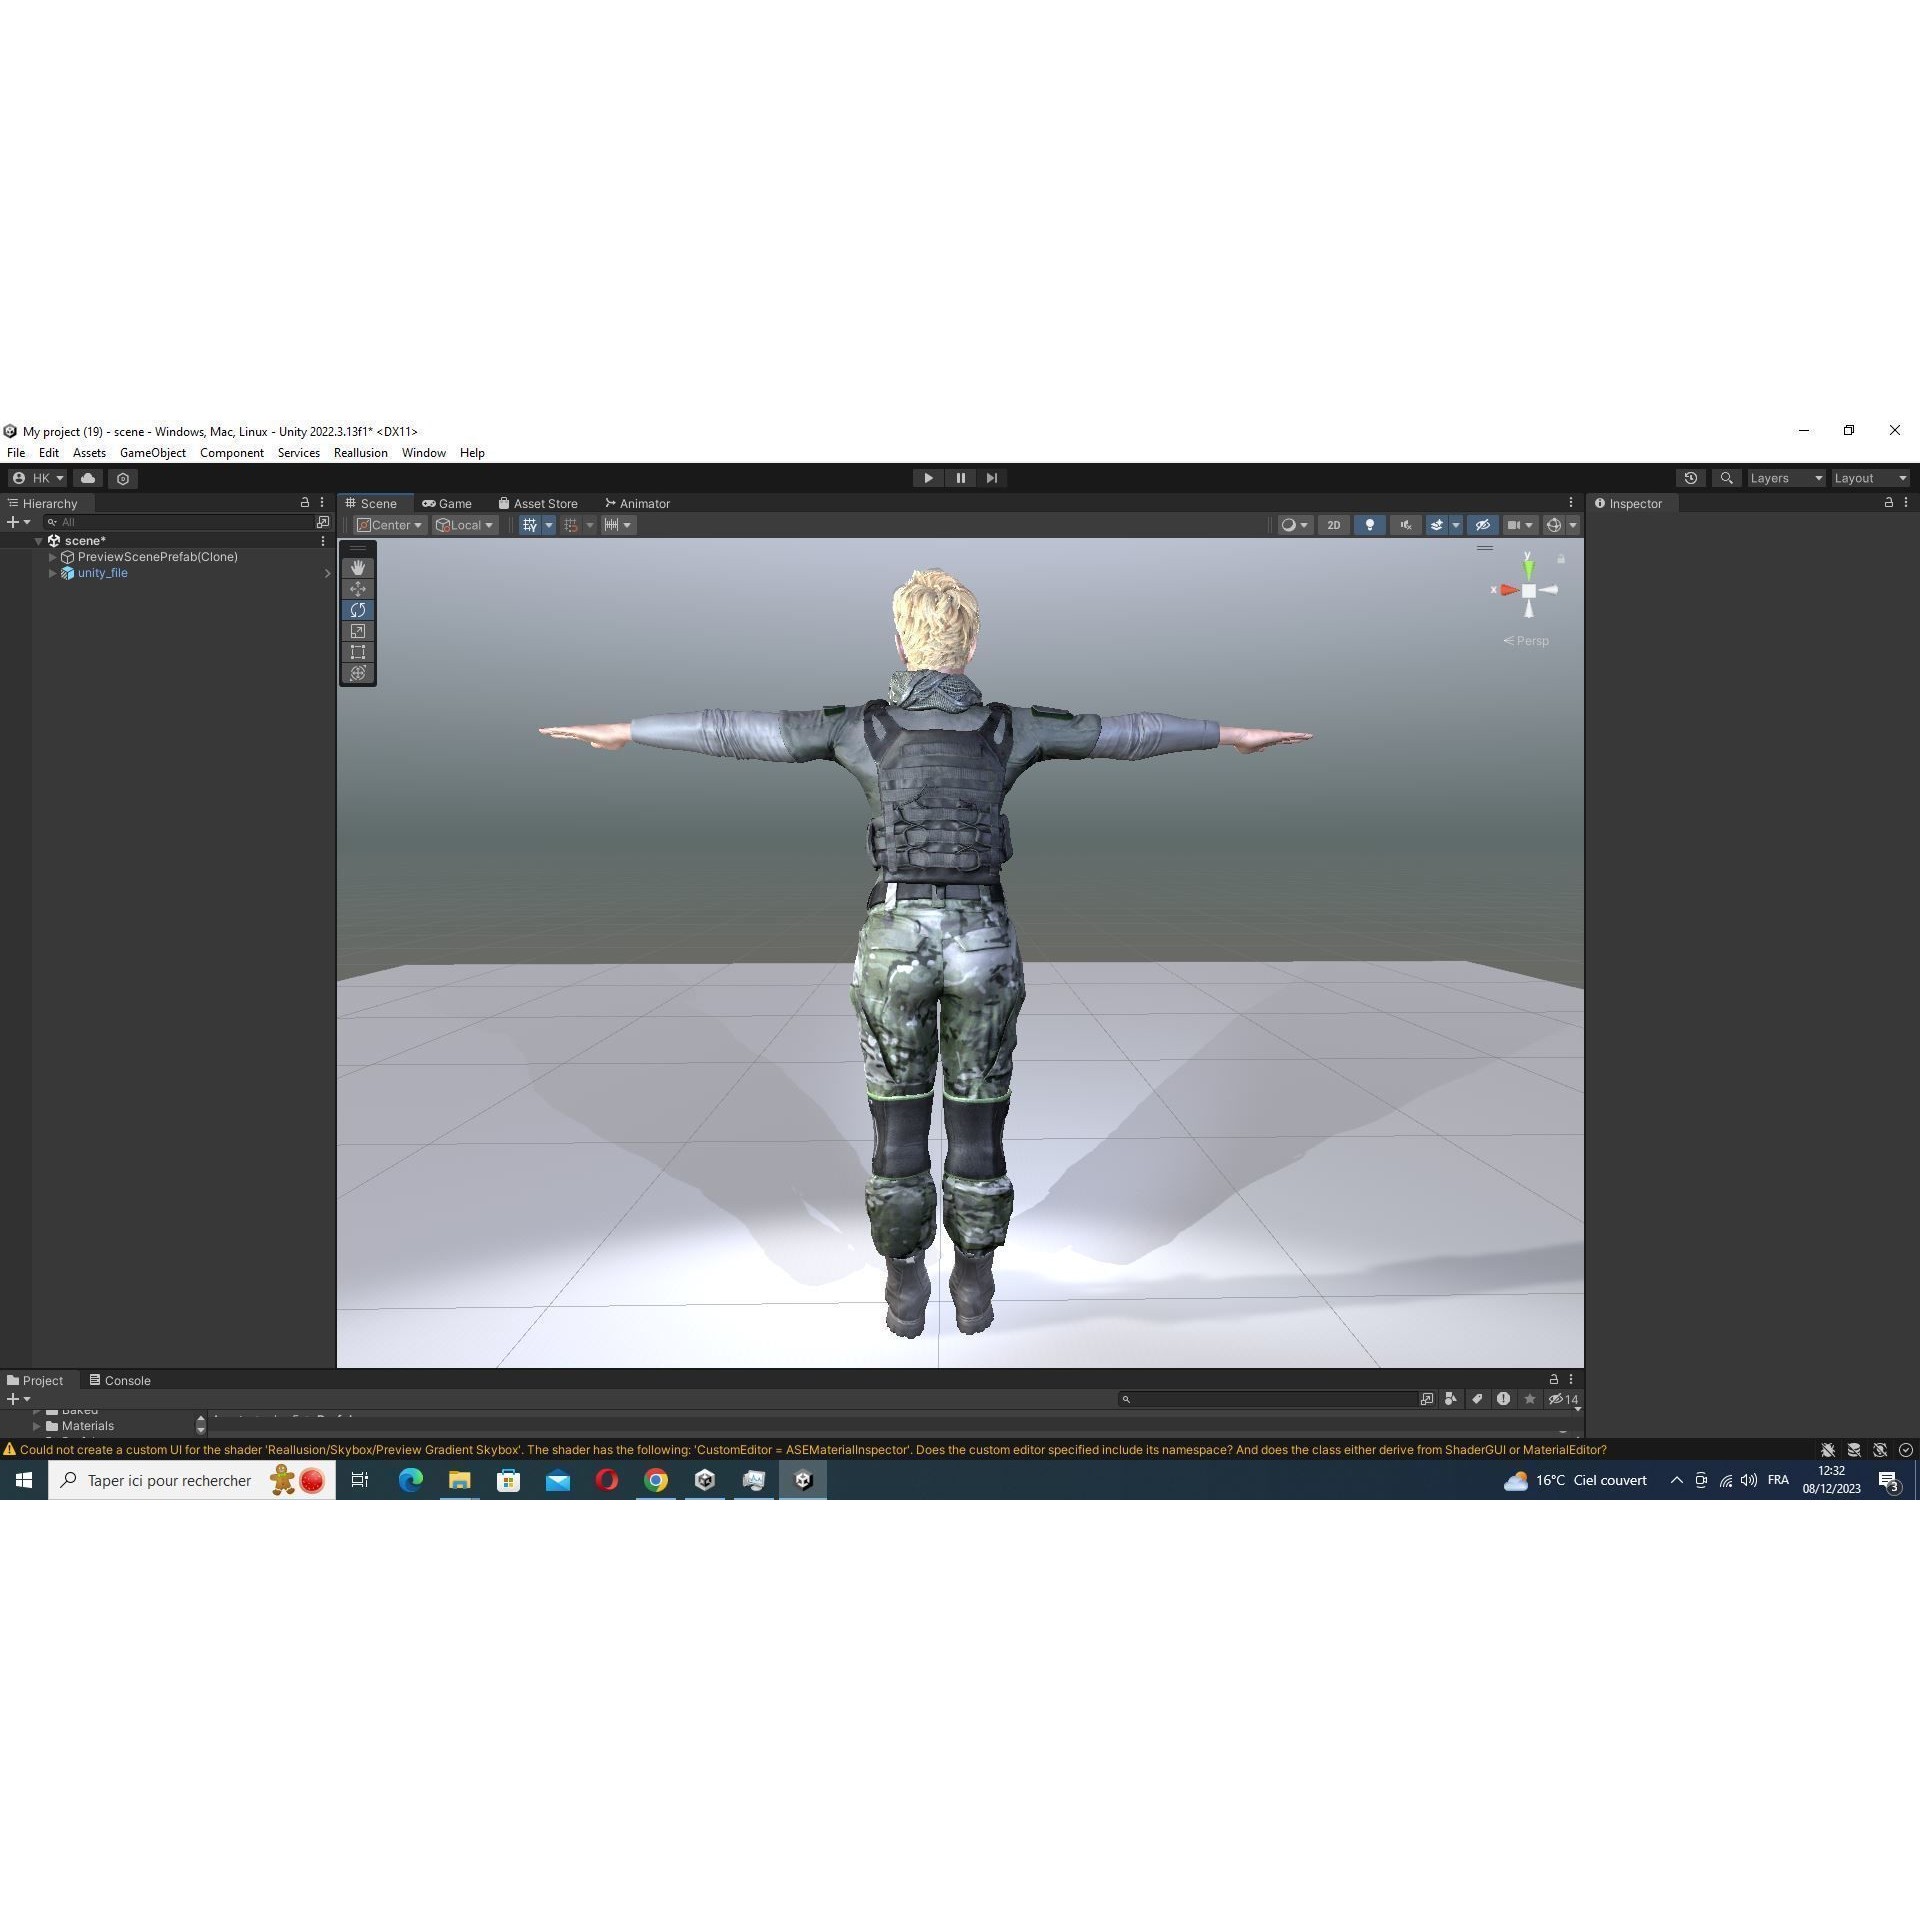
Task: Select the Rotate tool
Action: tap(358, 610)
